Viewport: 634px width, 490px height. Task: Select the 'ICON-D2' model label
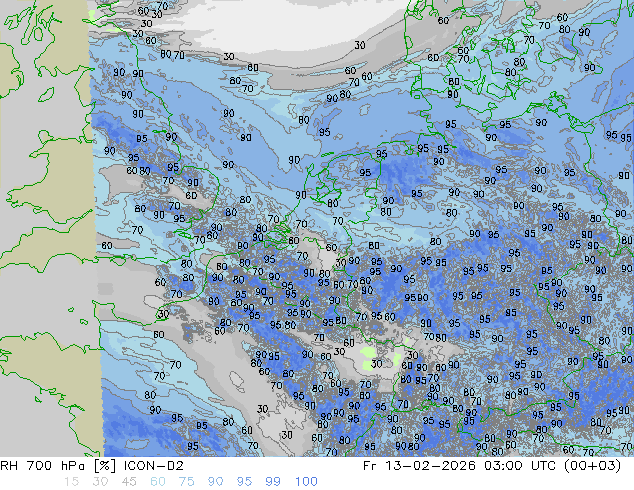pyautogui.click(x=154, y=466)
